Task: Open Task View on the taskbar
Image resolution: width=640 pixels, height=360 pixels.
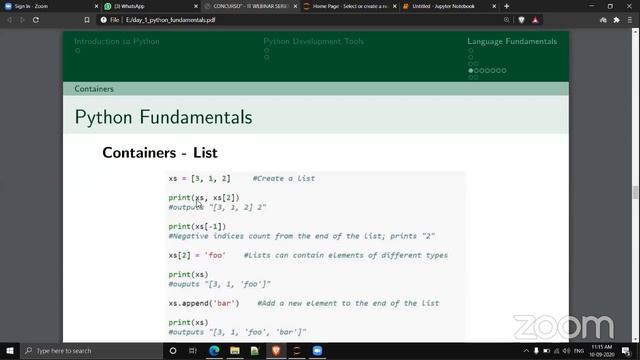Action: (193, 351)
